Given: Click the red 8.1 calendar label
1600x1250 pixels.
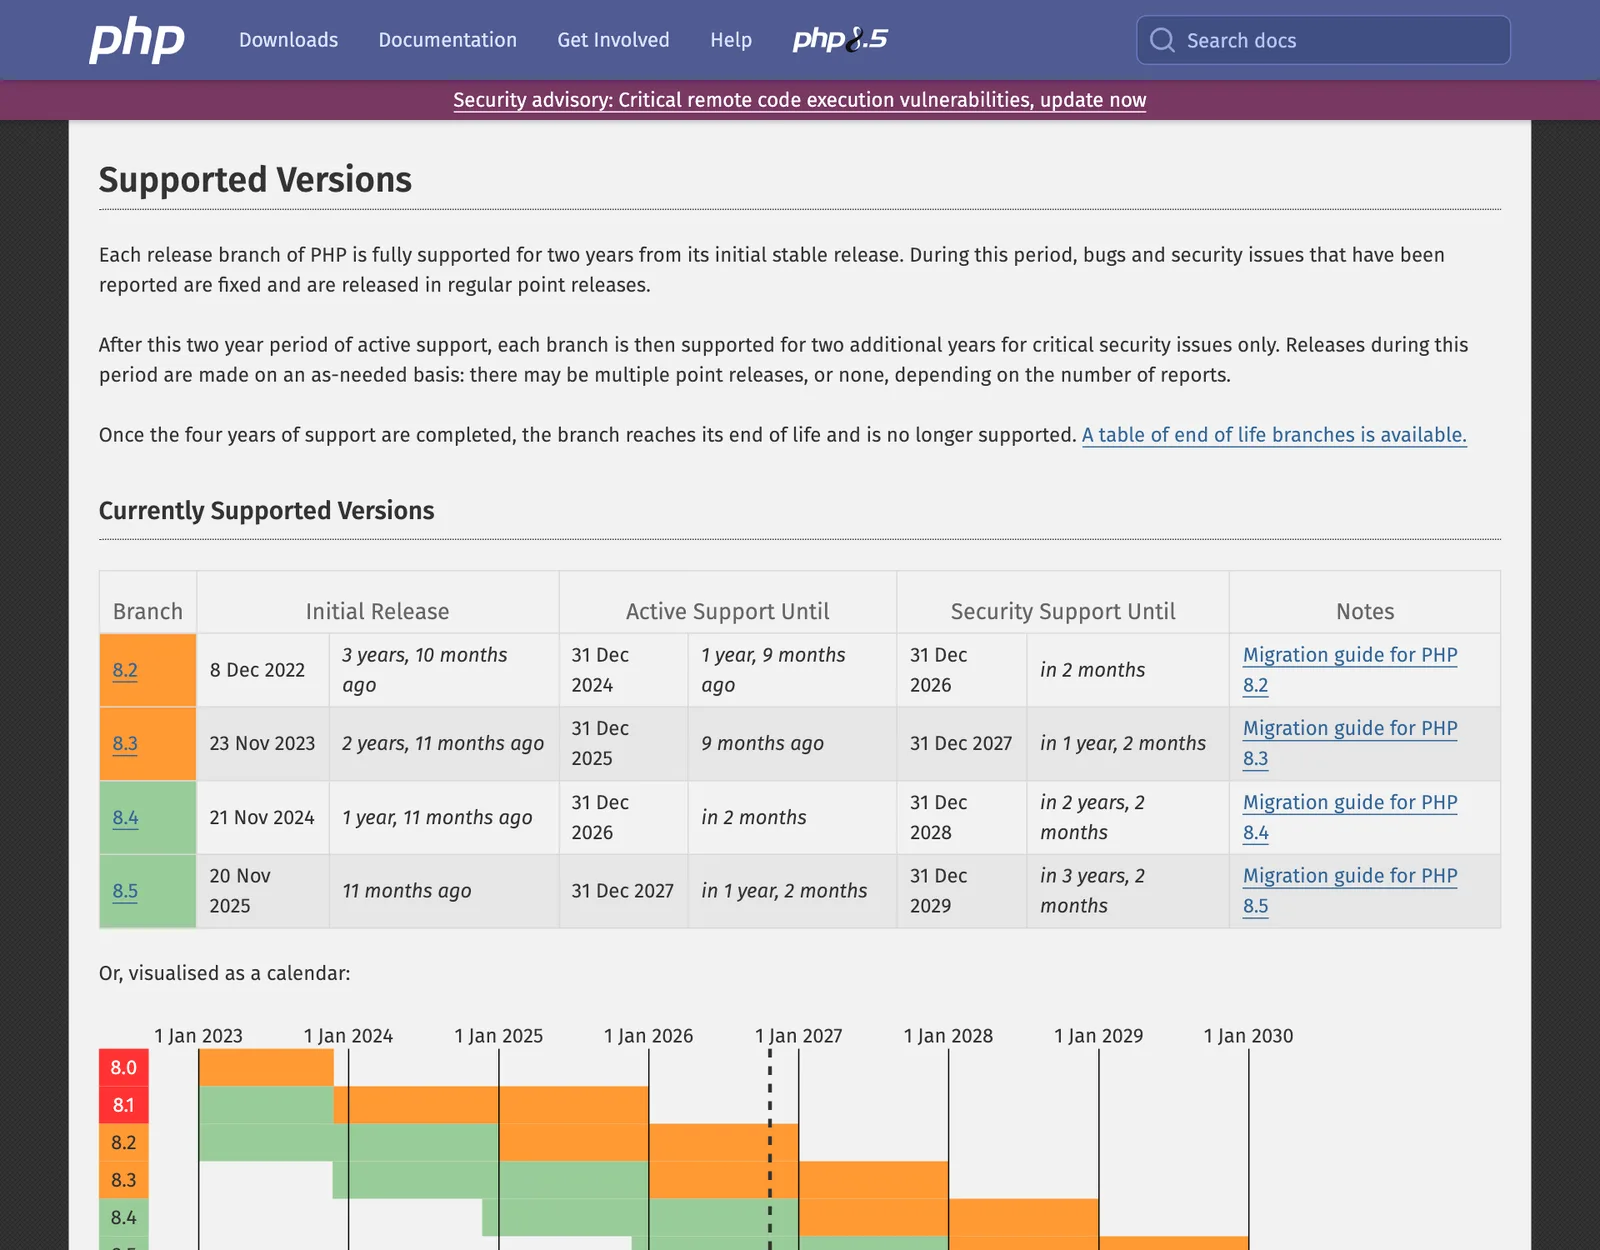Looking at the screenshot, I should (x=124, y=1105).
